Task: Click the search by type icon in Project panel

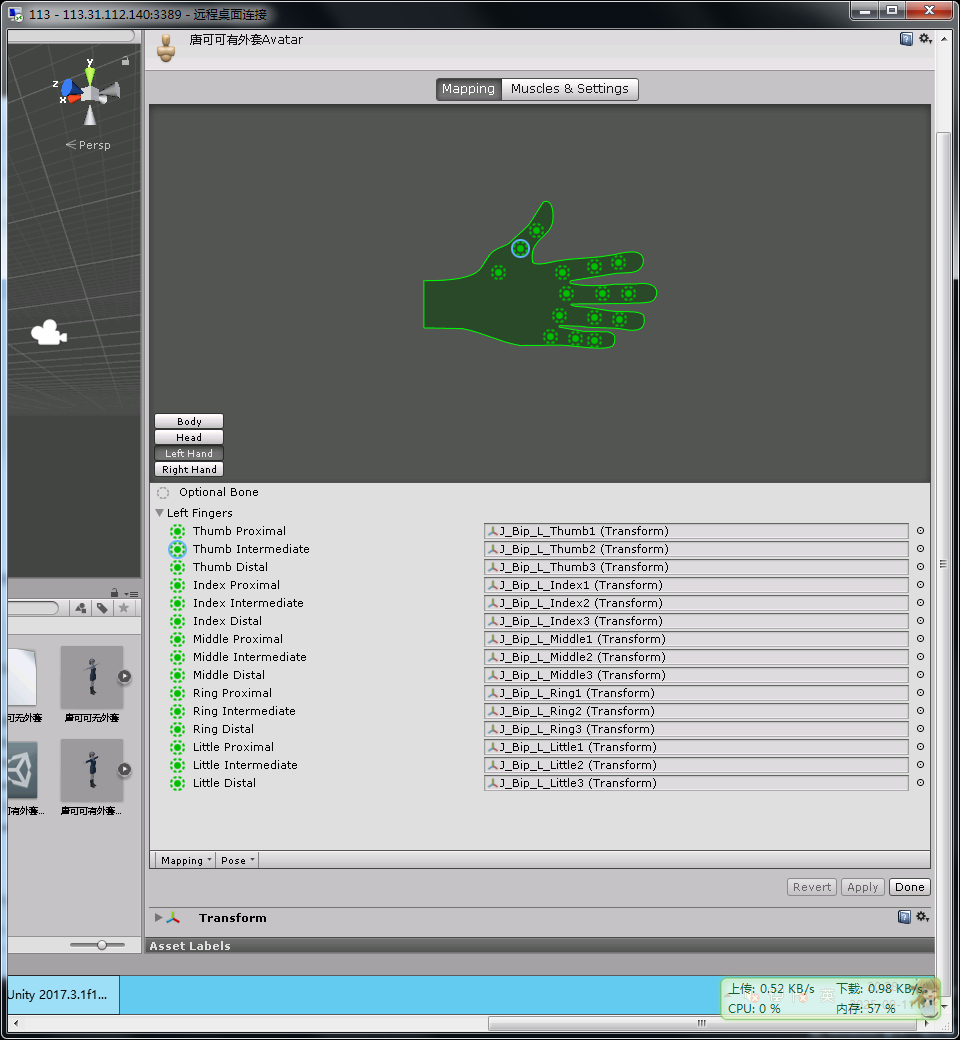Action: (x=80, y=608)
